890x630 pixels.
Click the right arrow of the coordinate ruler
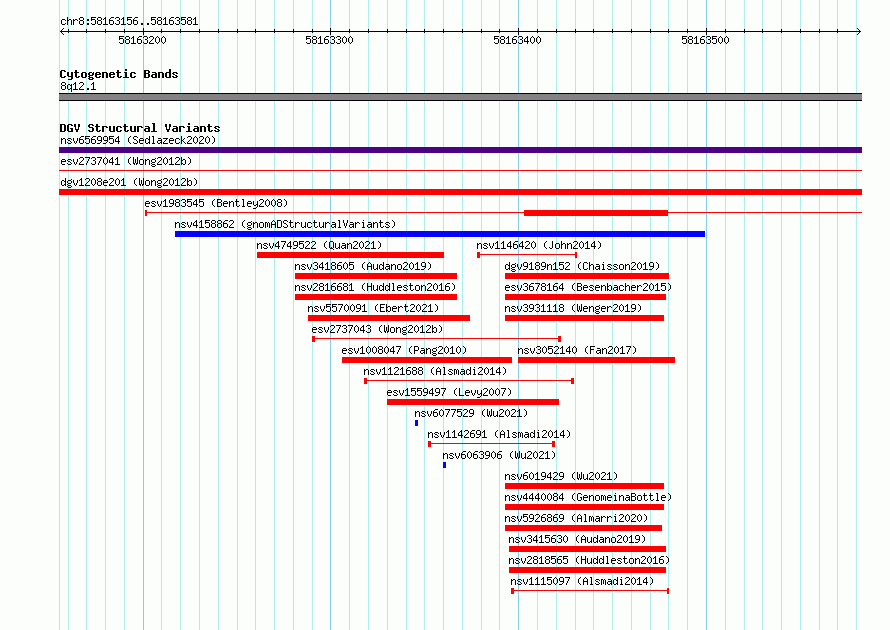tap(859, 32)
